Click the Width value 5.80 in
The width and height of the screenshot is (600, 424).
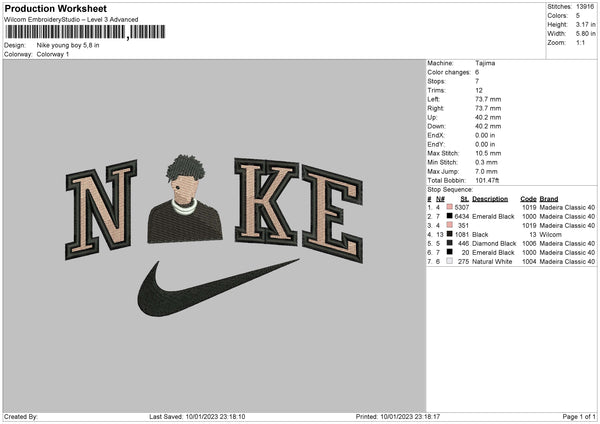tap(585, 34)
